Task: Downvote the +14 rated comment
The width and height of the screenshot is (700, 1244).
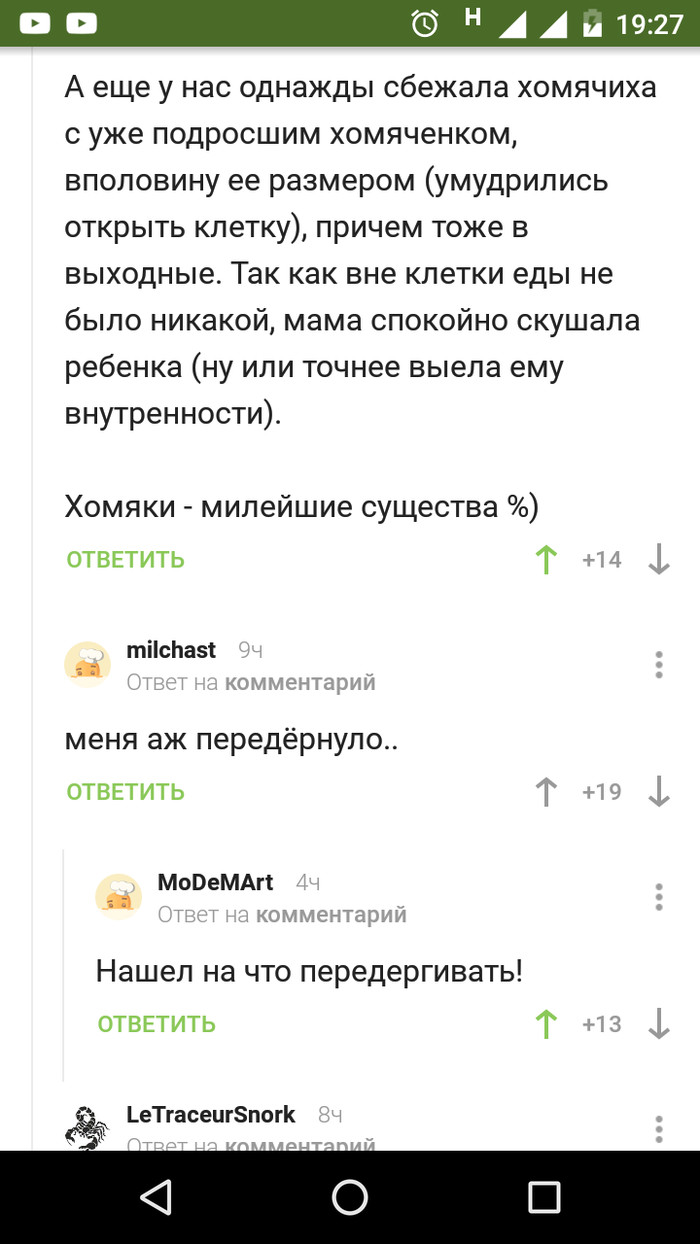Action: (659, 560)
